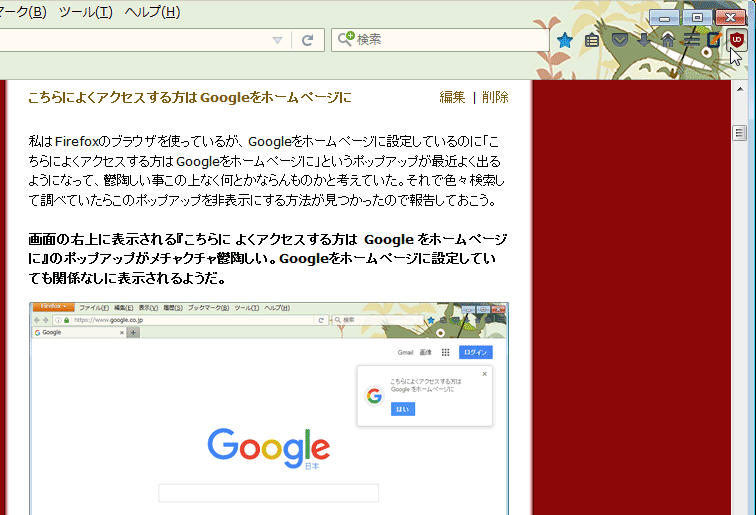Go to the home page icon
Viewport: 756px width, 515px height.
point(668,40)
